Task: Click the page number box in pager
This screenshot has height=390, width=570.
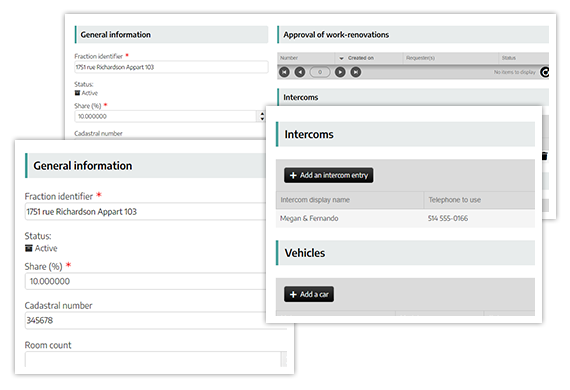Action: [320, 72]
